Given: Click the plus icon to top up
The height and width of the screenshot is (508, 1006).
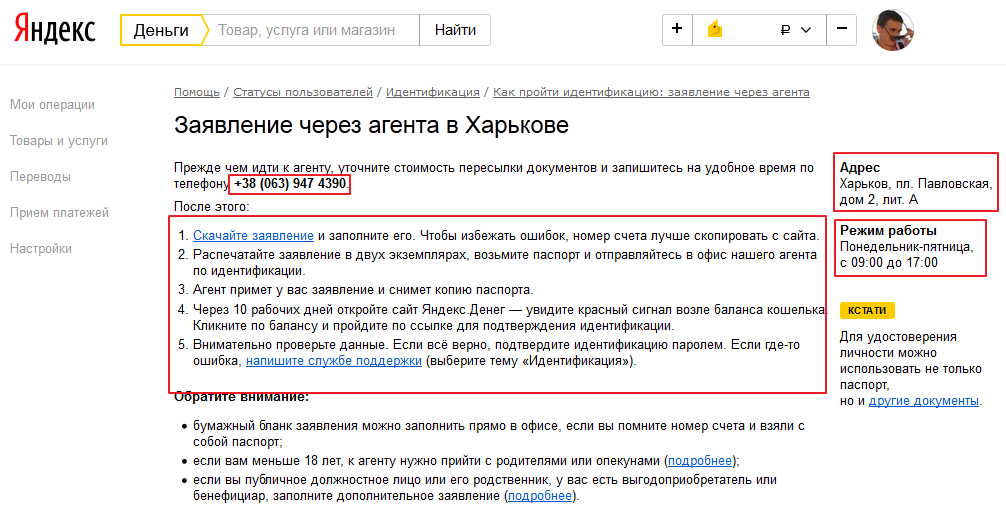Looking at the screenshot, I should [x=677, y=30].
